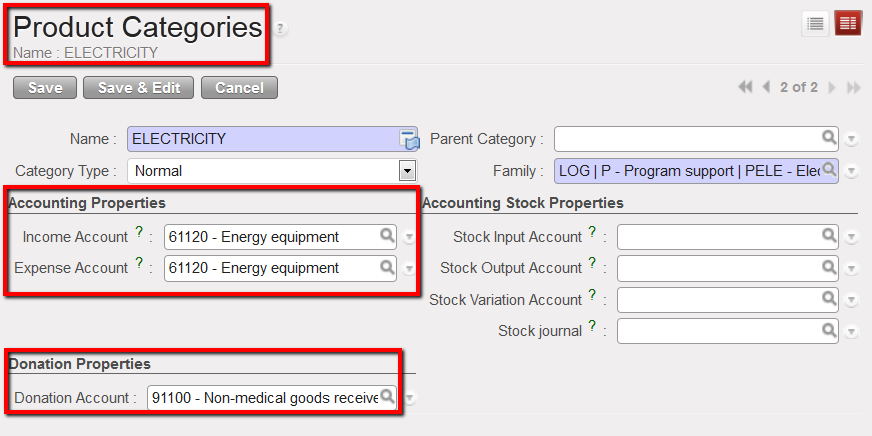This screenshot has height=436, width=872.
Task: Click the translate icon in Name field
Action: click(408, 139)
